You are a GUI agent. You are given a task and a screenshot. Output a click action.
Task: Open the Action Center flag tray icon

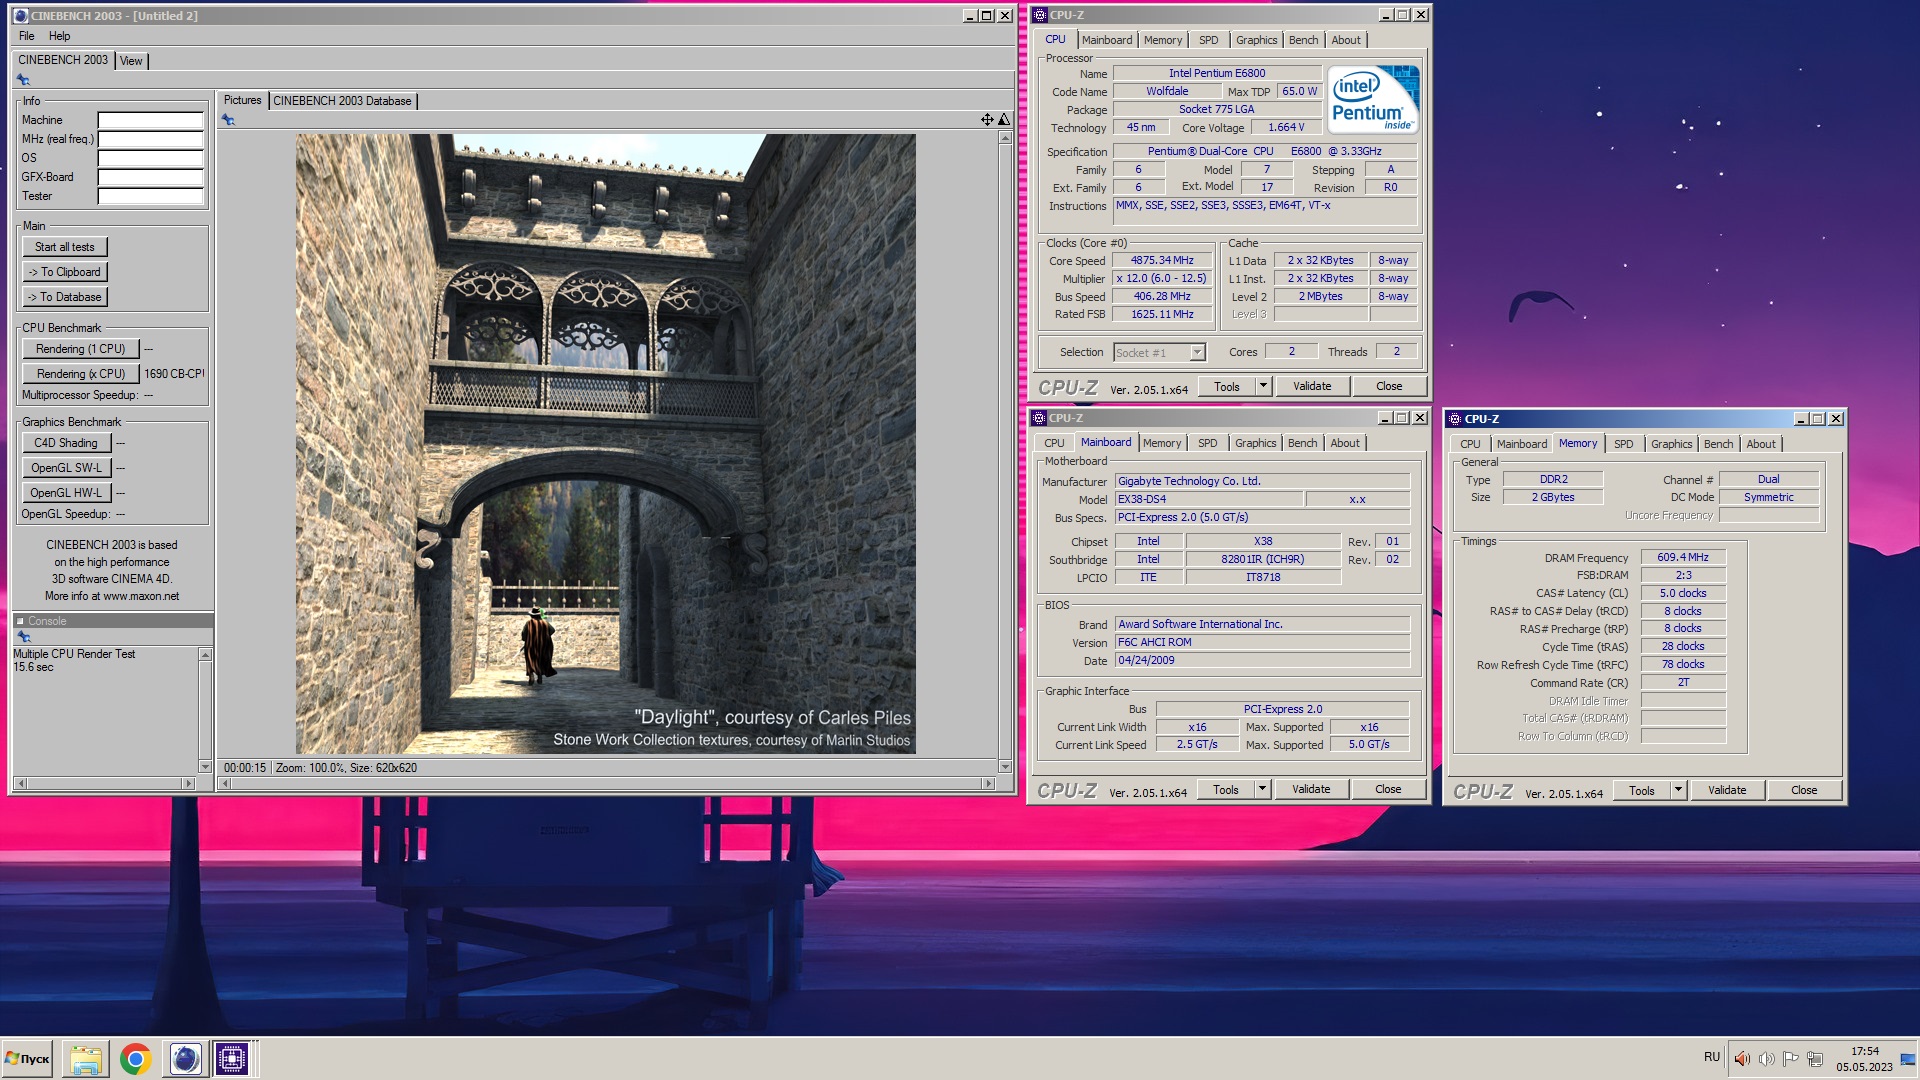(x=1790, y=1059)
